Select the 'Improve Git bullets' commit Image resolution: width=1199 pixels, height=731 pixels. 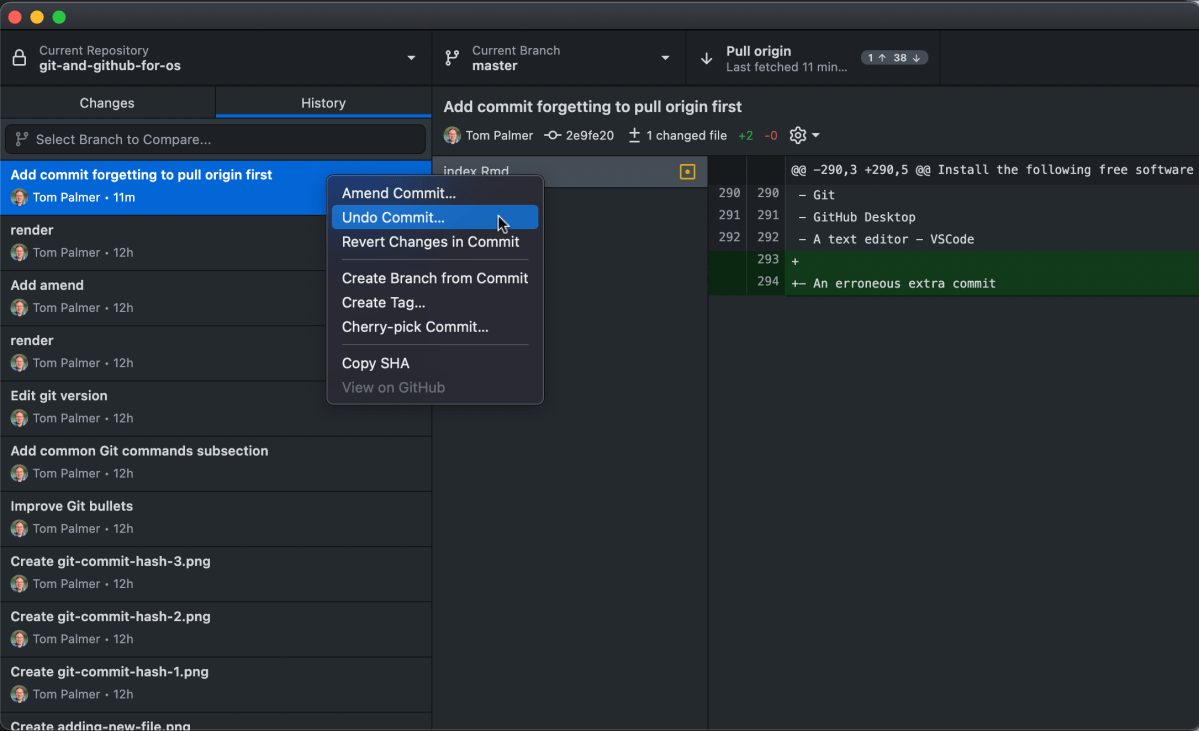[x=216, y=518]
